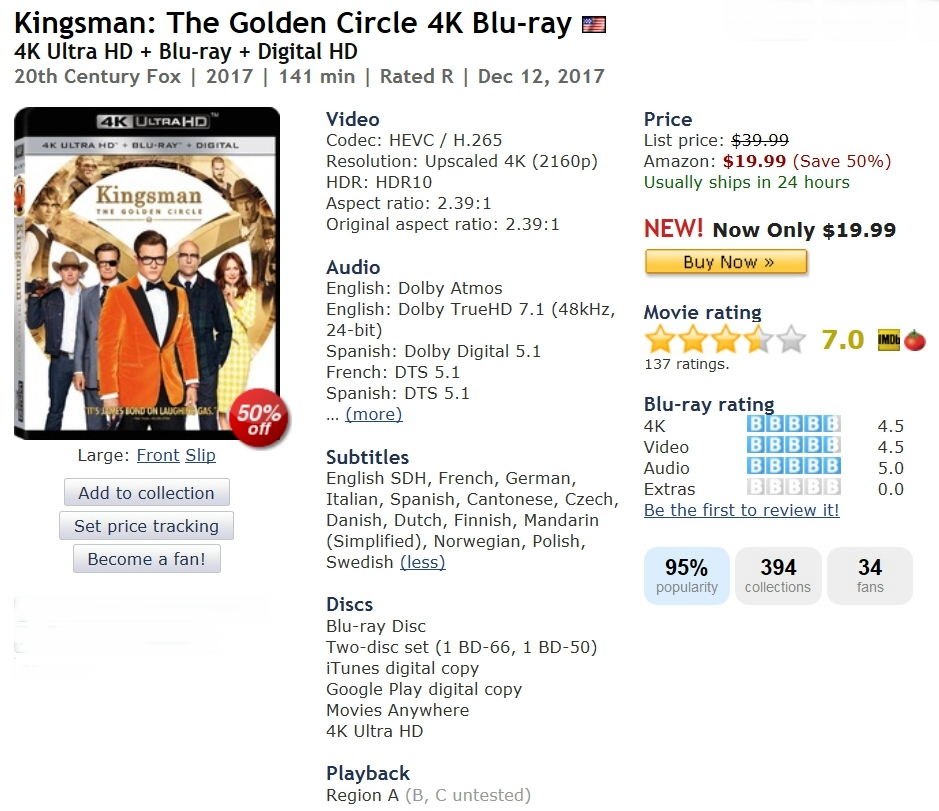The width and height of the screenshot is (939, 811).
Task: Open the large Slip cover link
Action: tap(200, 455)
